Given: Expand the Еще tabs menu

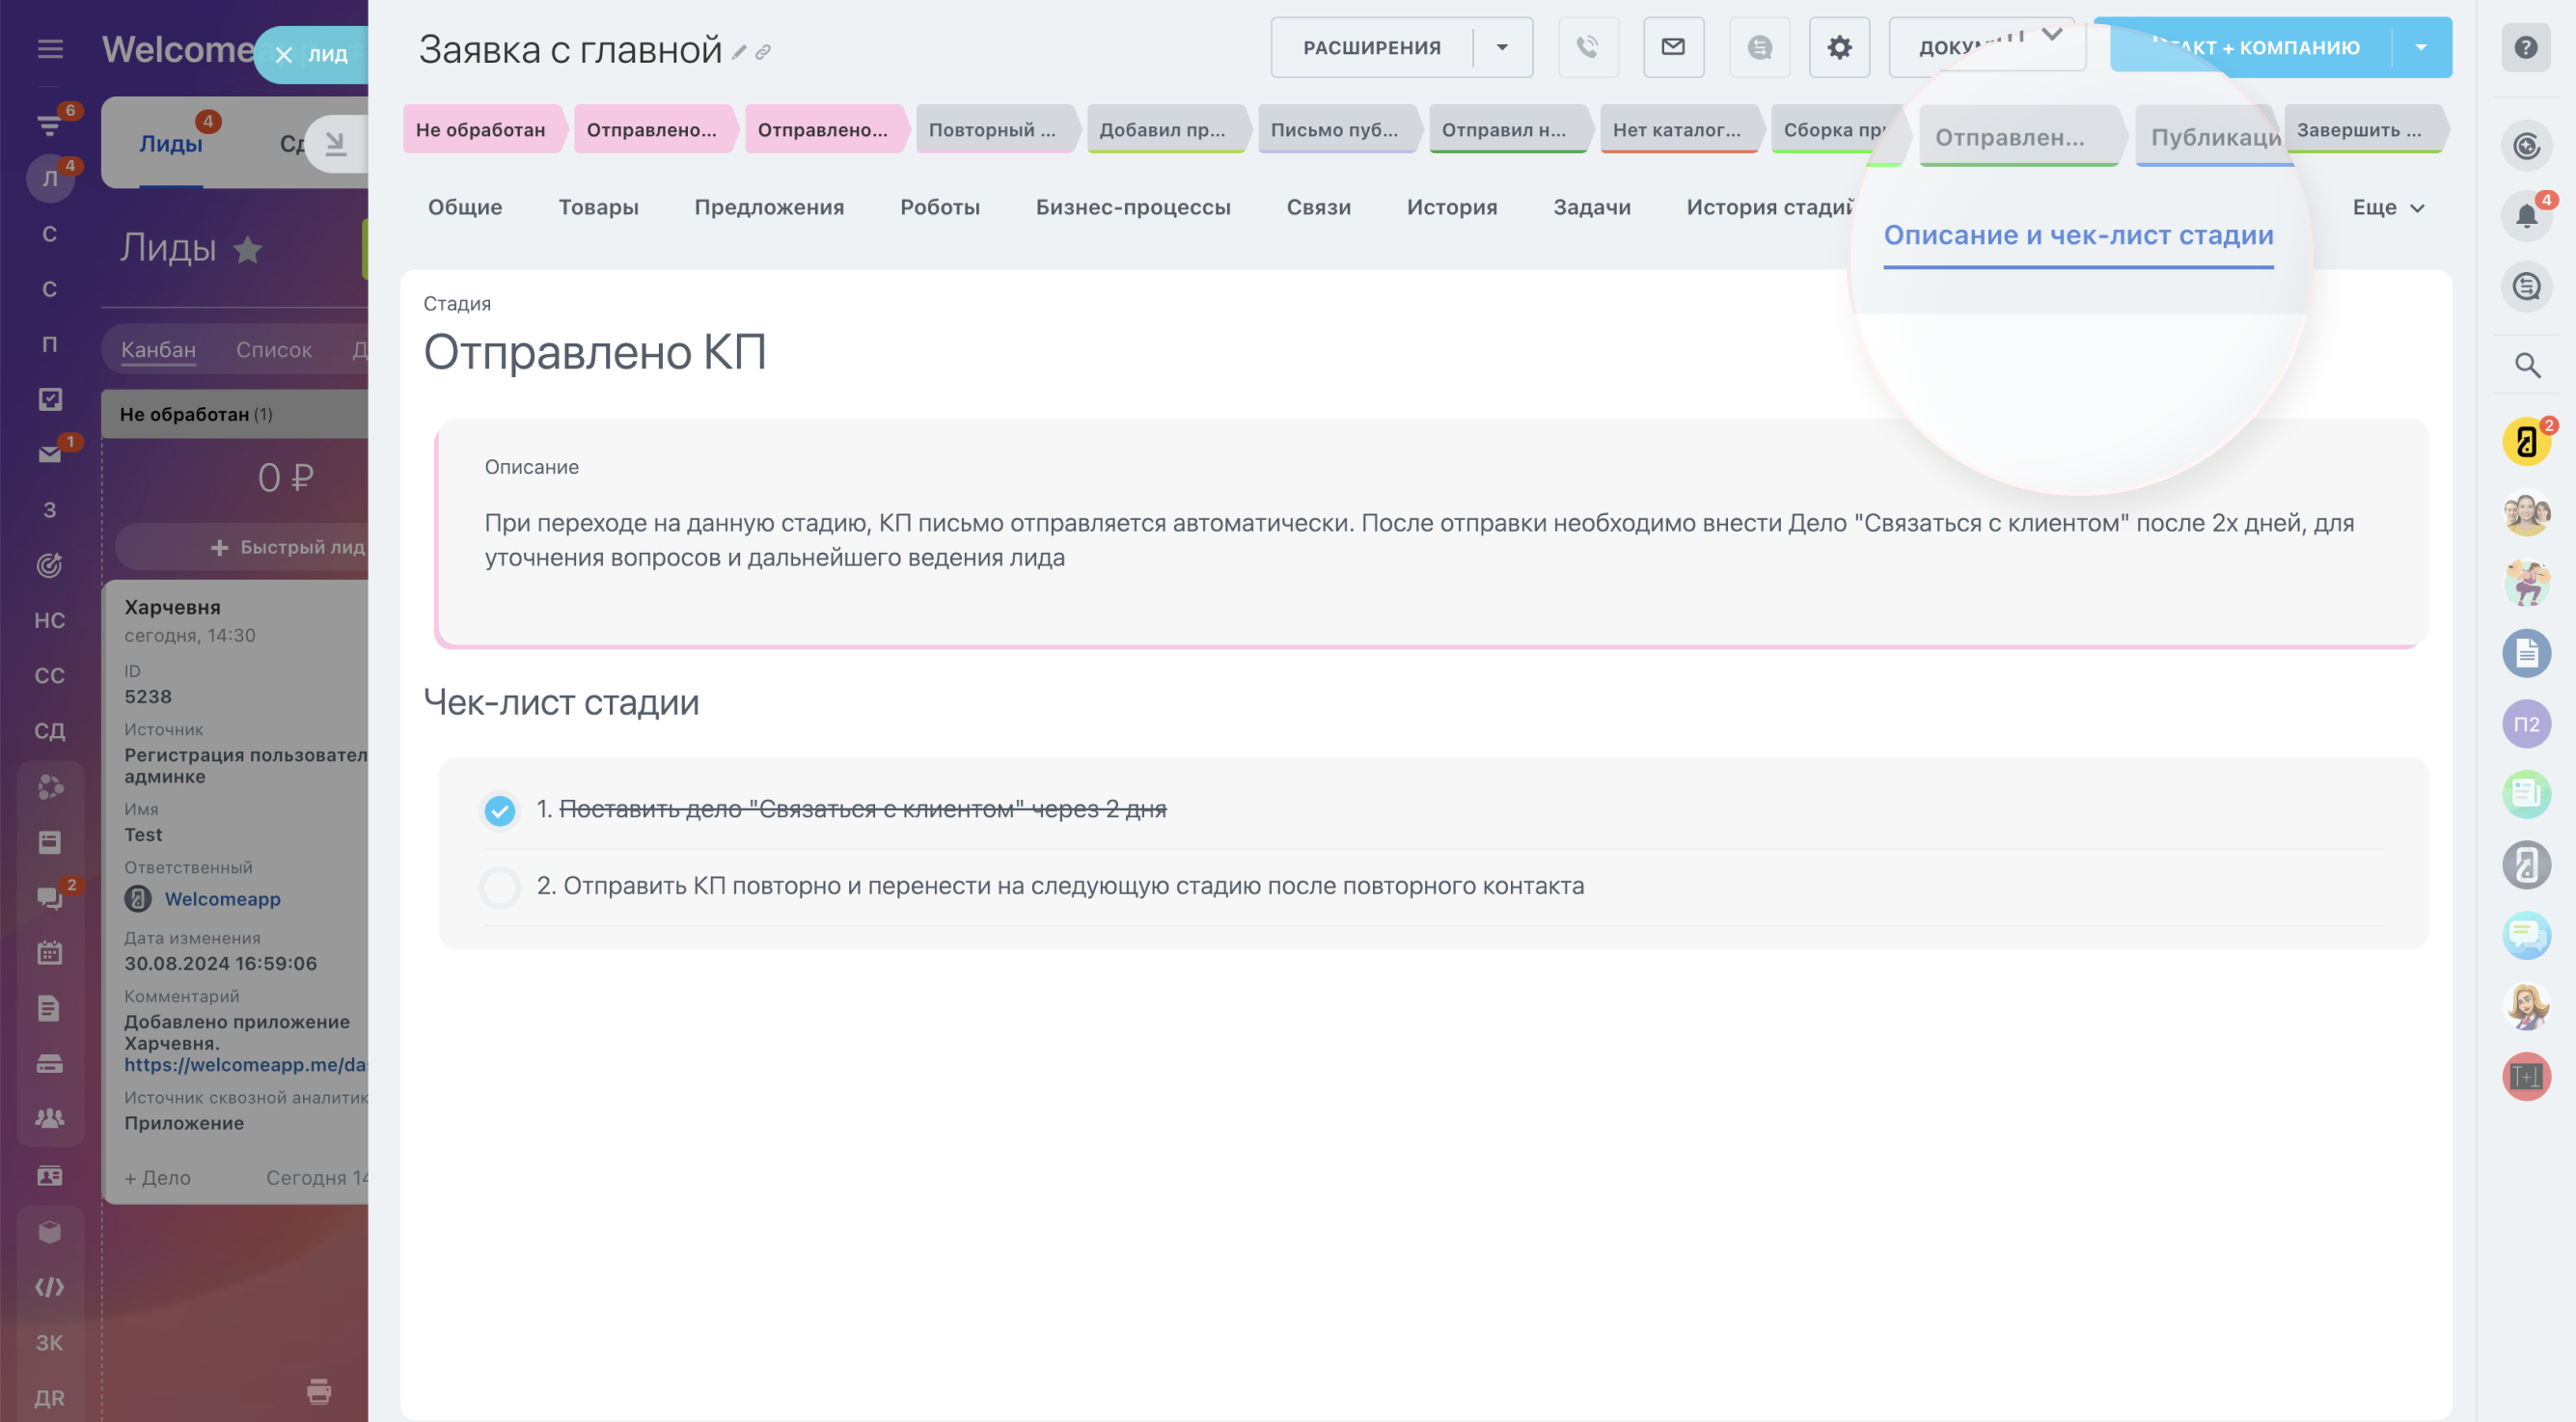Looking at the screenshot, I should pos(2388,208).
